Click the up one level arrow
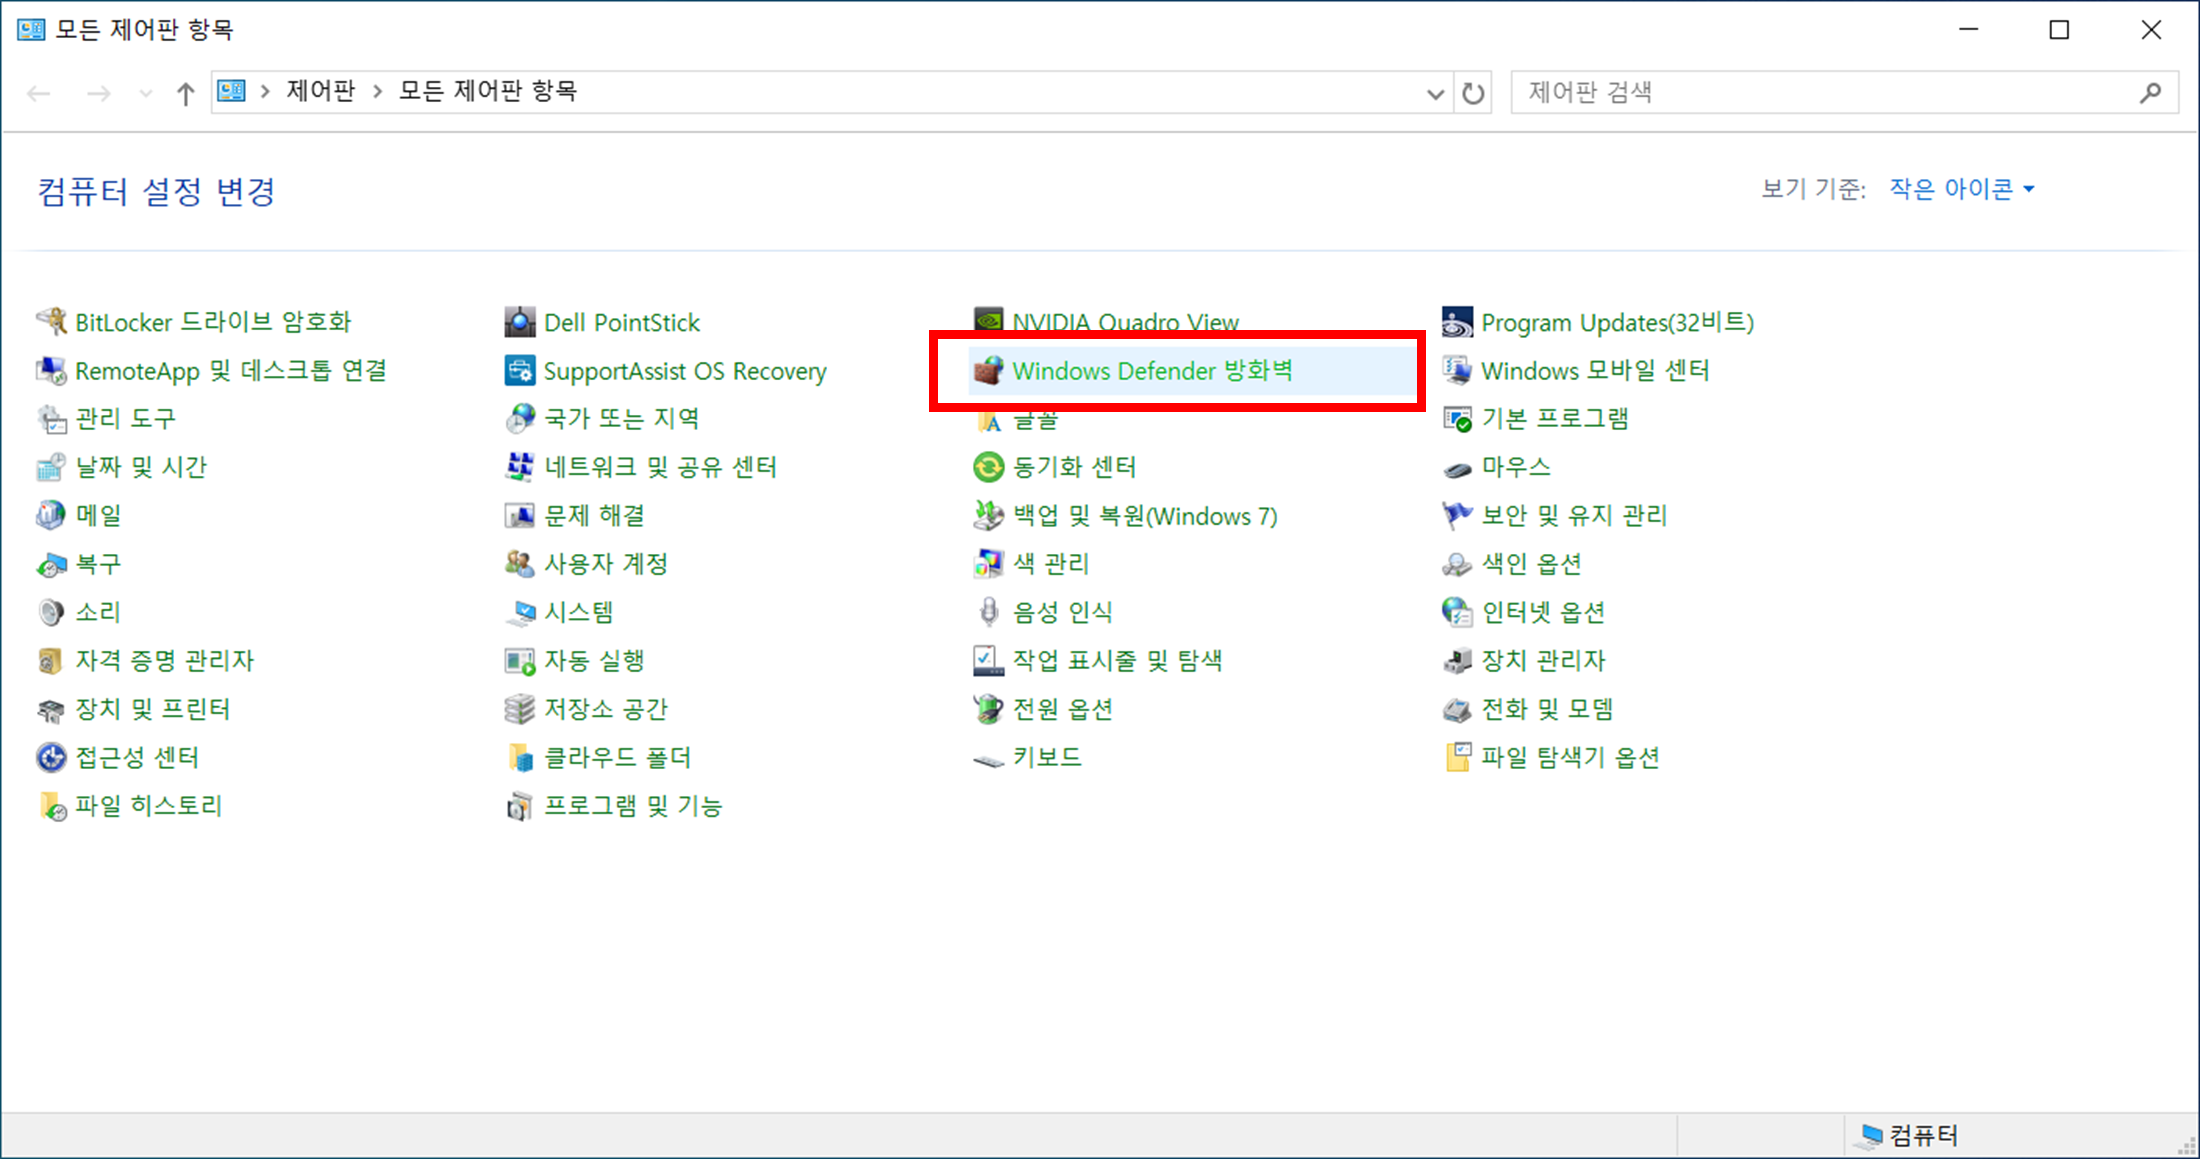Viewport: 2200px width, 1159px height. 185,93
